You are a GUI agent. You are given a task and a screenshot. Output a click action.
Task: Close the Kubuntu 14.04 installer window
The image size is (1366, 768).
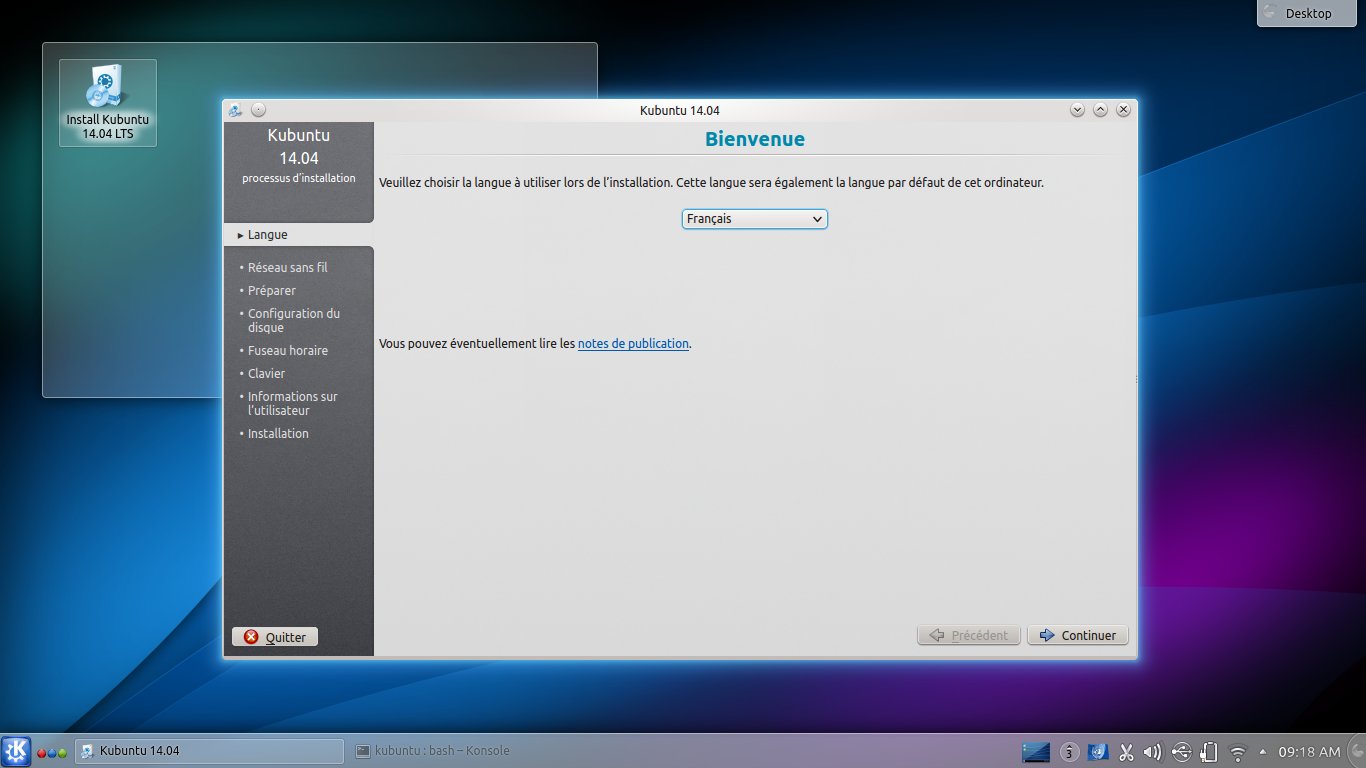[x=1123, y=110]
